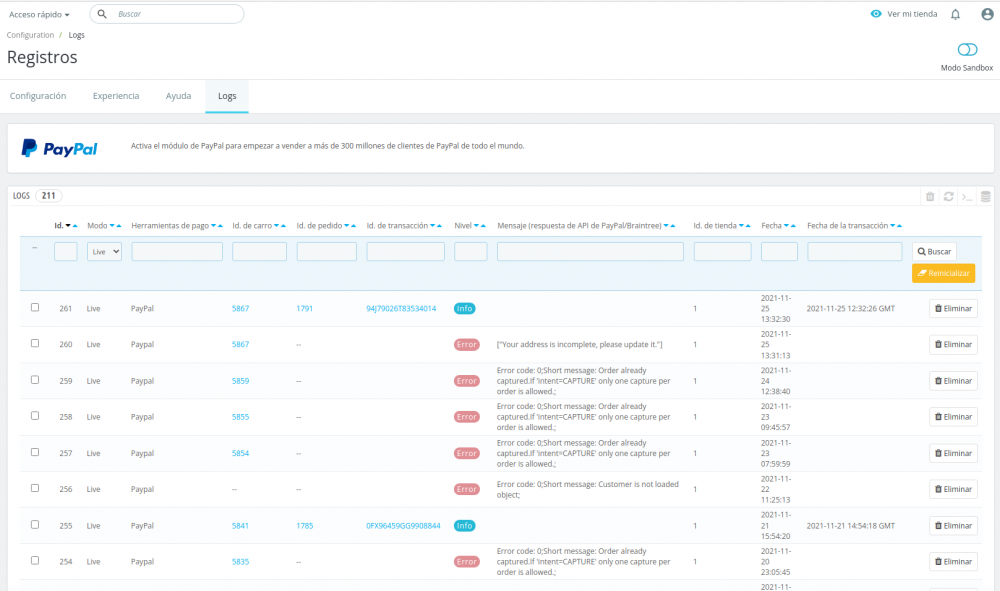Click Eliminar for log row 261
Screen dimensions: 1000x591
click(x=953, y=309)
